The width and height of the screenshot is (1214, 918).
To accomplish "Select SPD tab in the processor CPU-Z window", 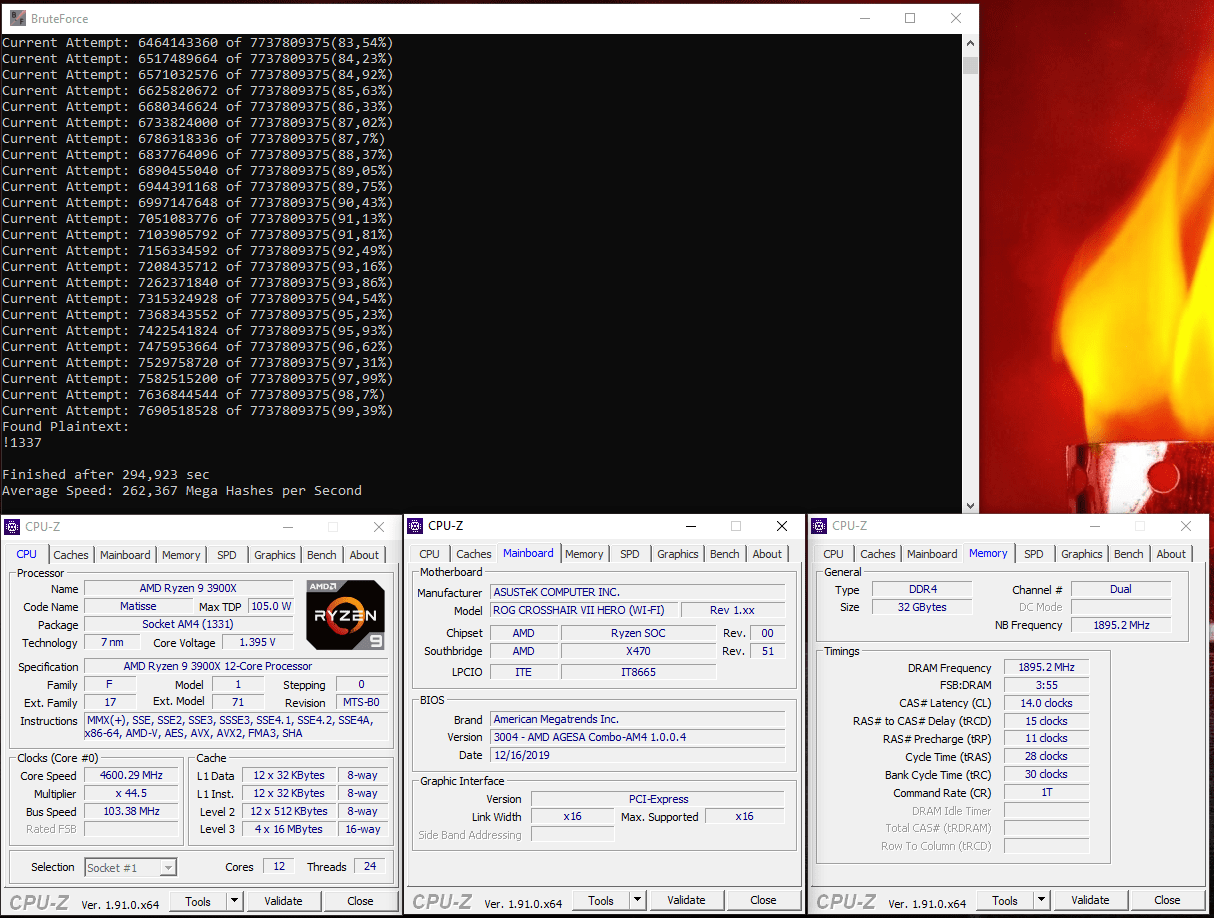I will pos(227,555).
